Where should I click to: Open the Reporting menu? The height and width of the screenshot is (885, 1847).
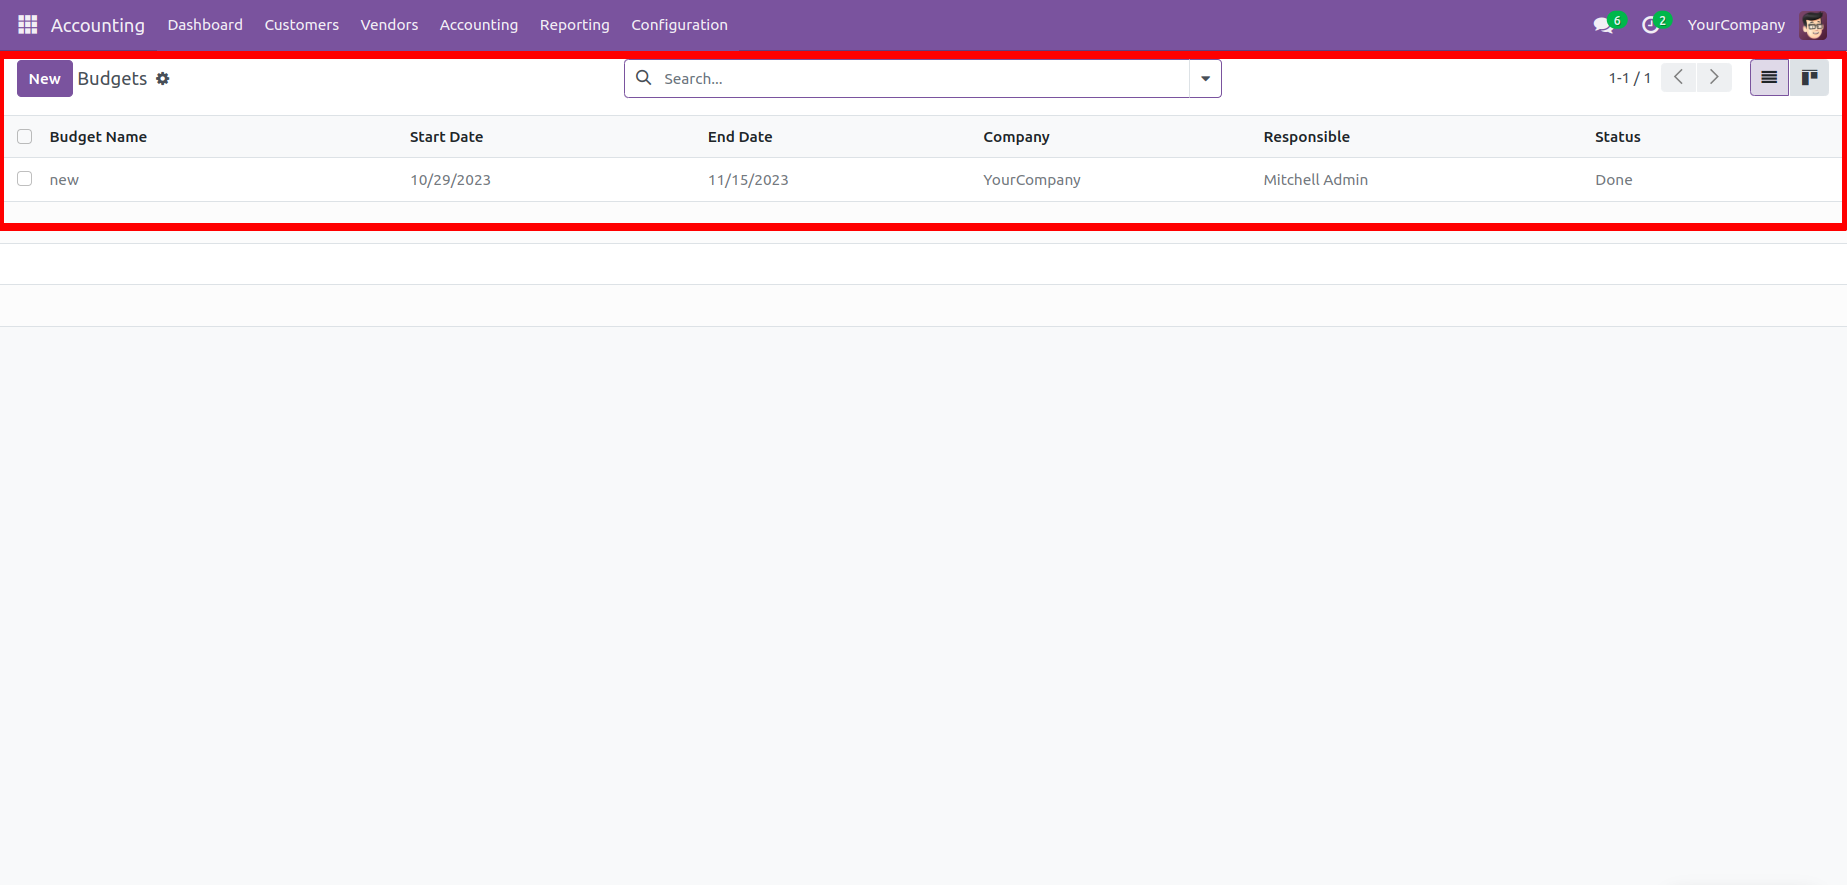click(574, 25)
